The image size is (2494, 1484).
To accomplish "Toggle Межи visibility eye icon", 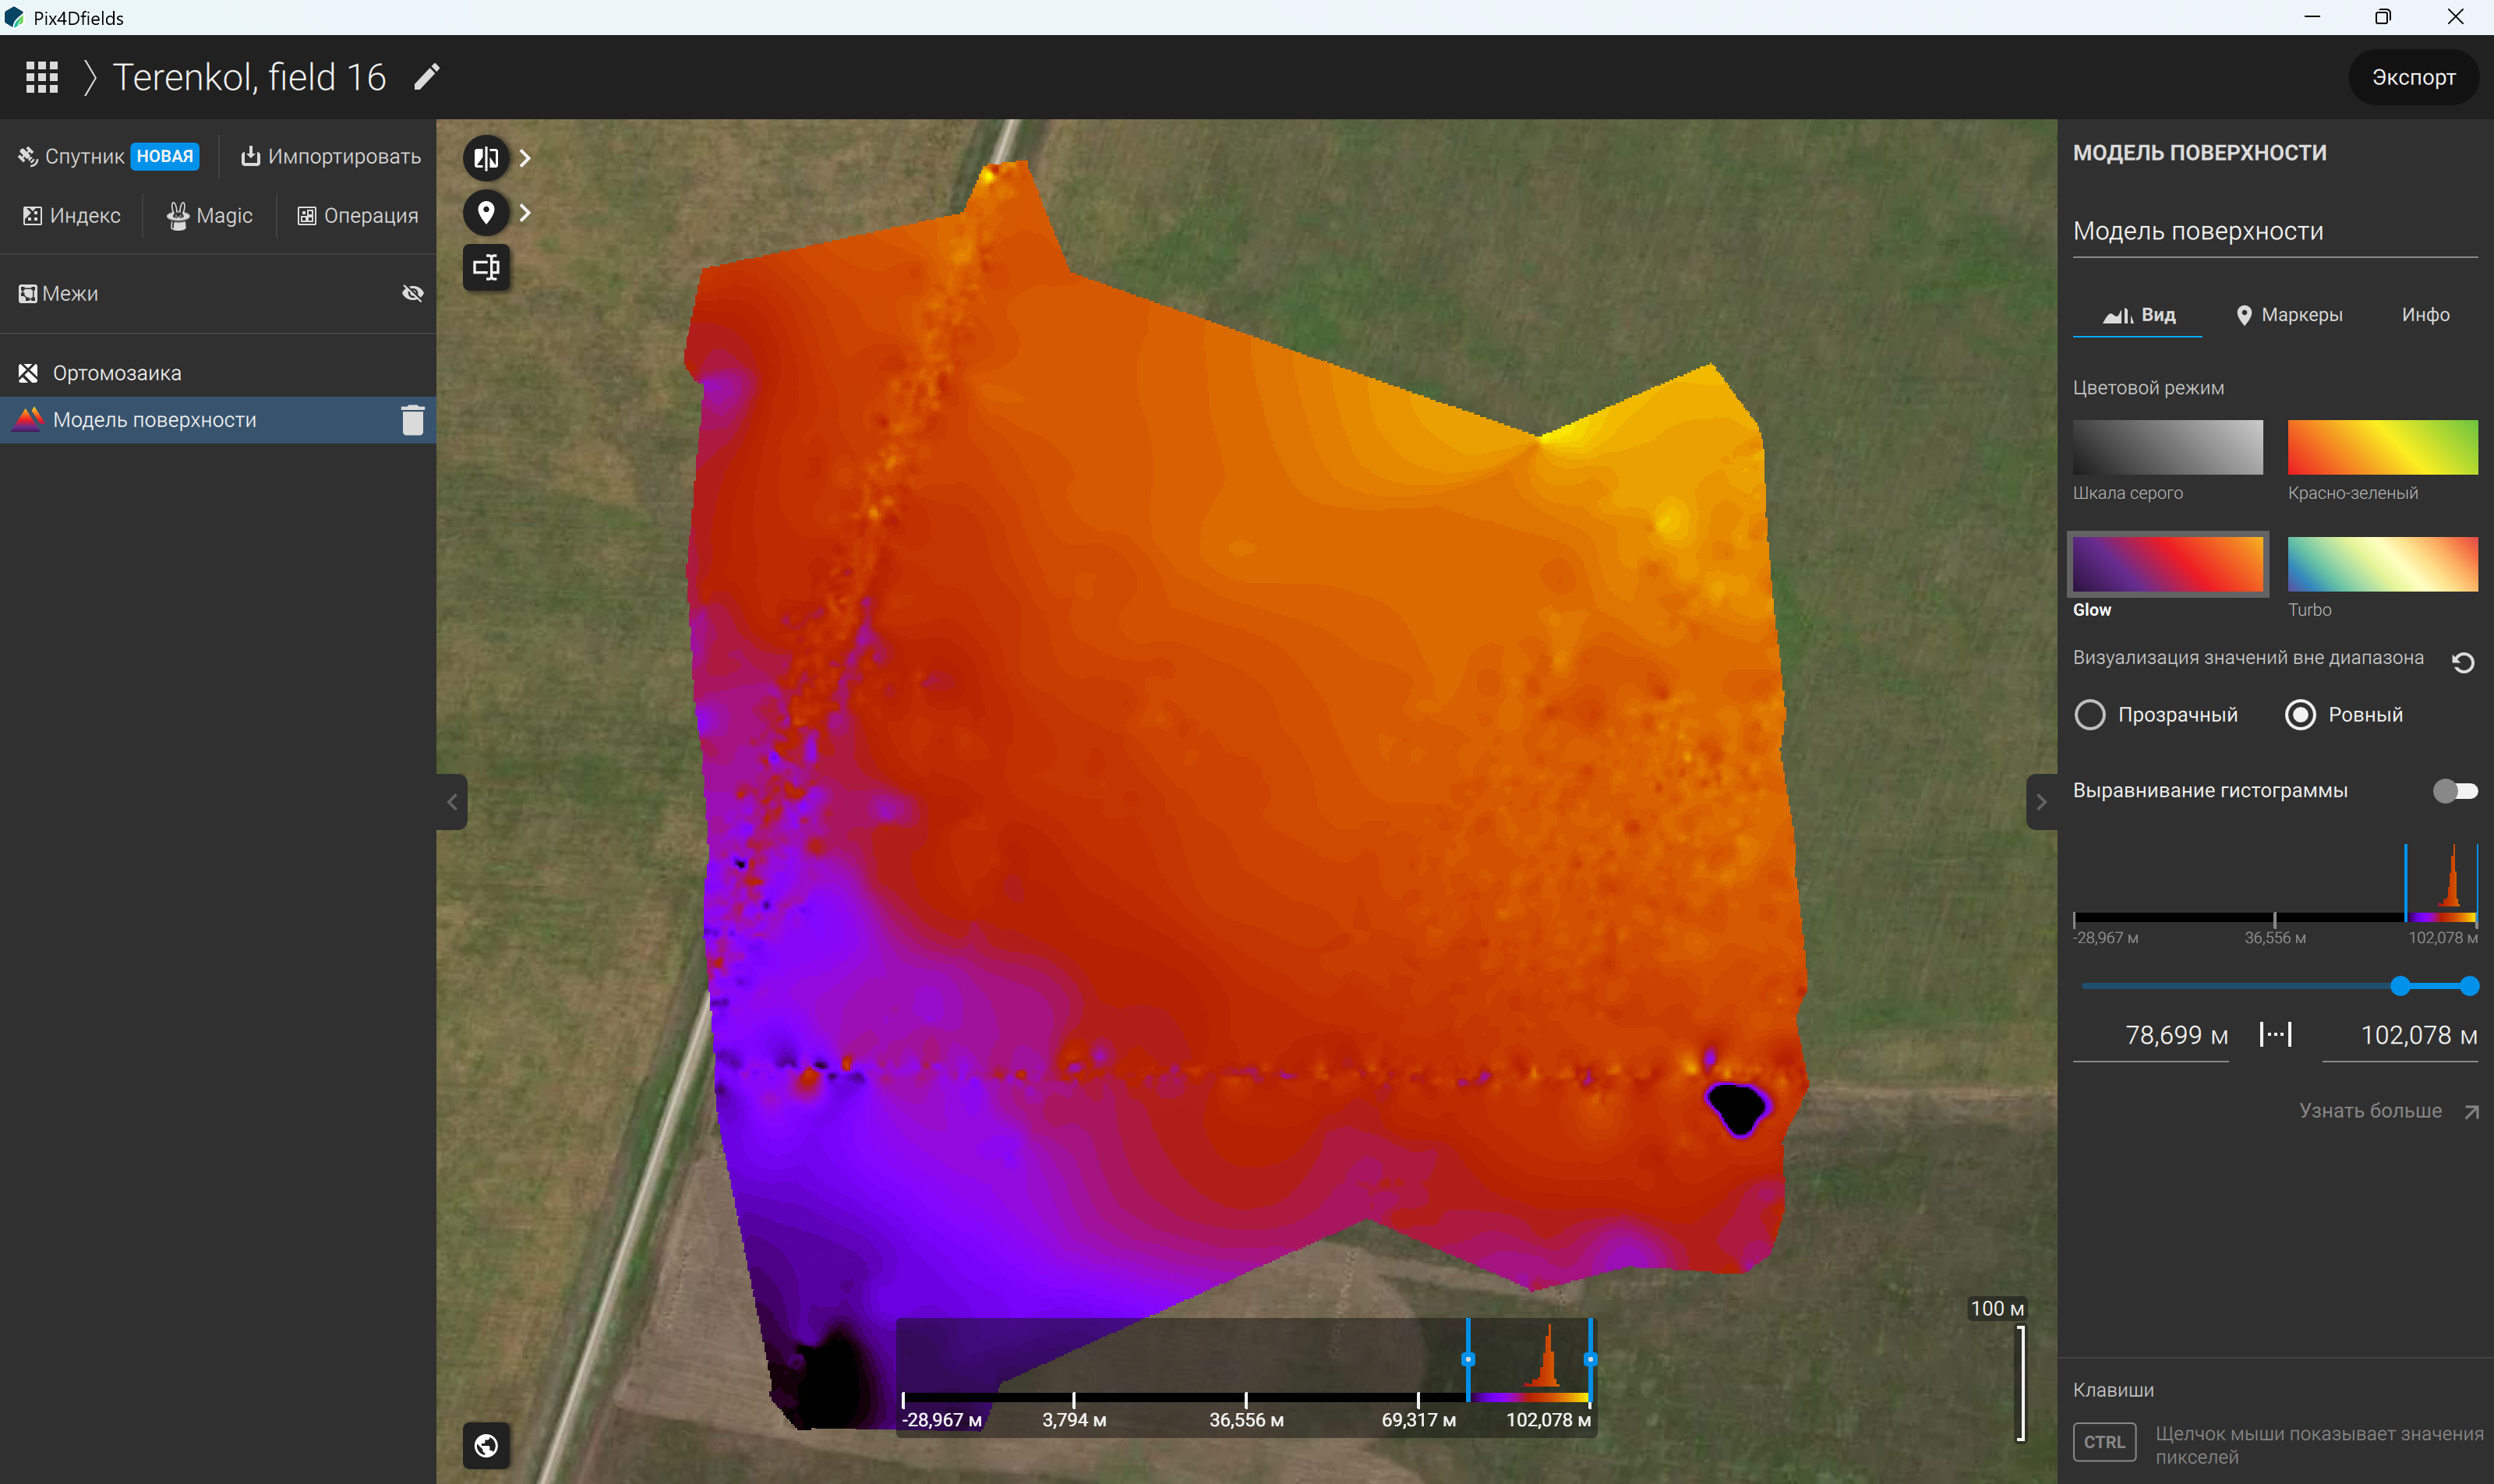I will tap(413, 293).
